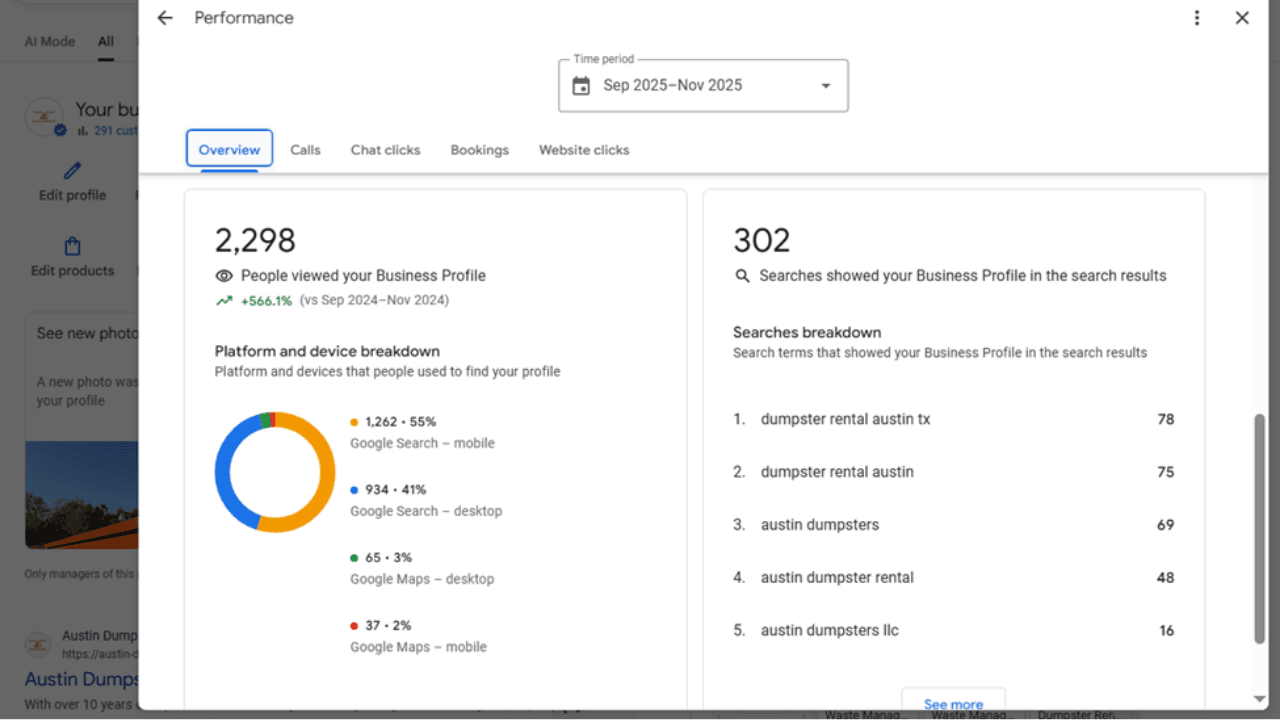Click the '1,262 • 55%' legend value
Viewport: 1280px width, 720px height.
400,422
